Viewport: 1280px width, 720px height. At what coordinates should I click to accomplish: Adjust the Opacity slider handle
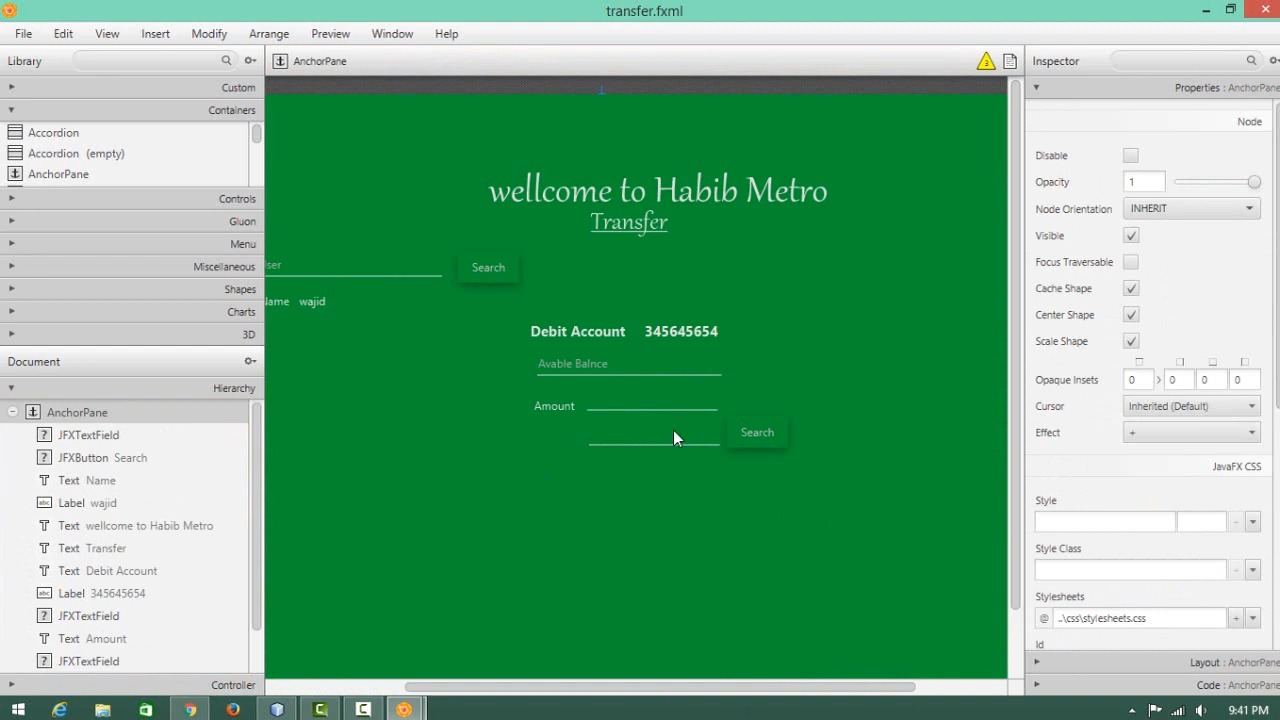(1254, 182)
